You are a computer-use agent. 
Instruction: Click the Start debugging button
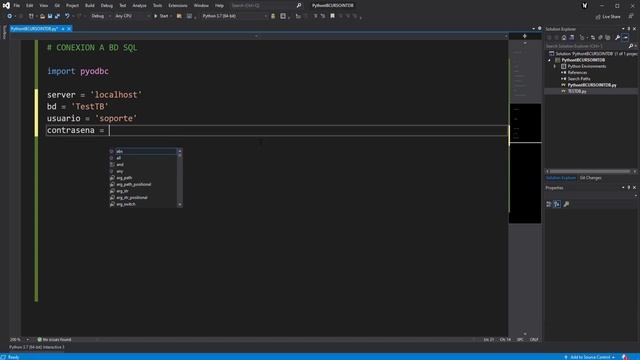pyautogui.click(x=161, y=16)
